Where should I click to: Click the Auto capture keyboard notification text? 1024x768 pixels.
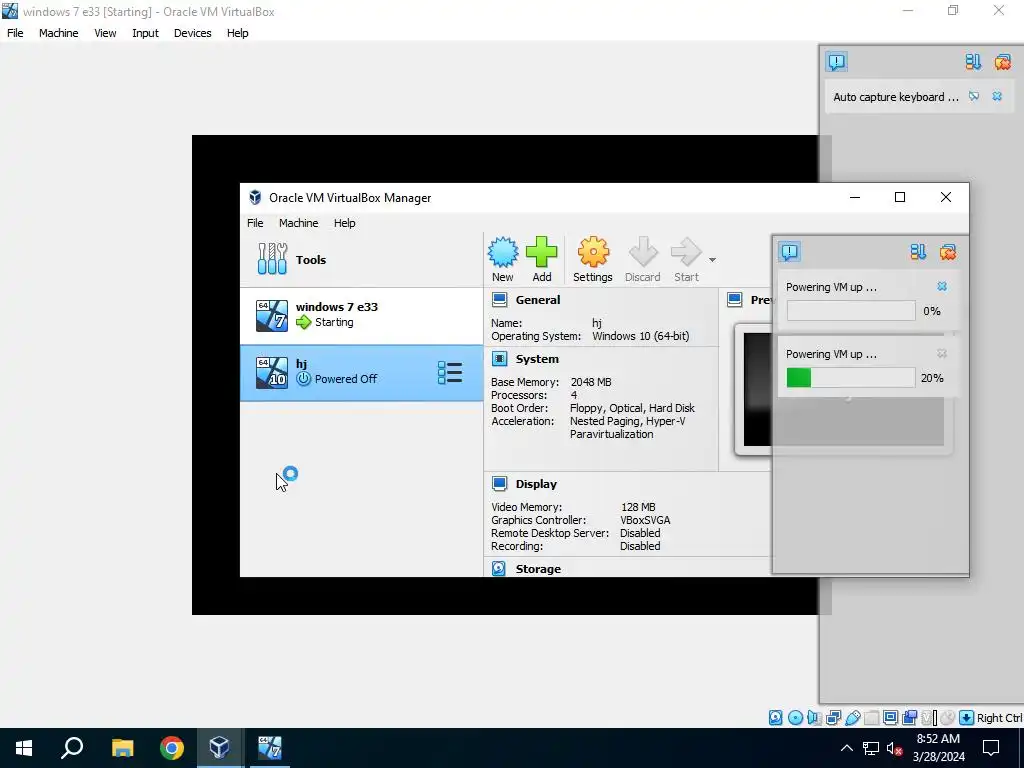tap(895, 97)
